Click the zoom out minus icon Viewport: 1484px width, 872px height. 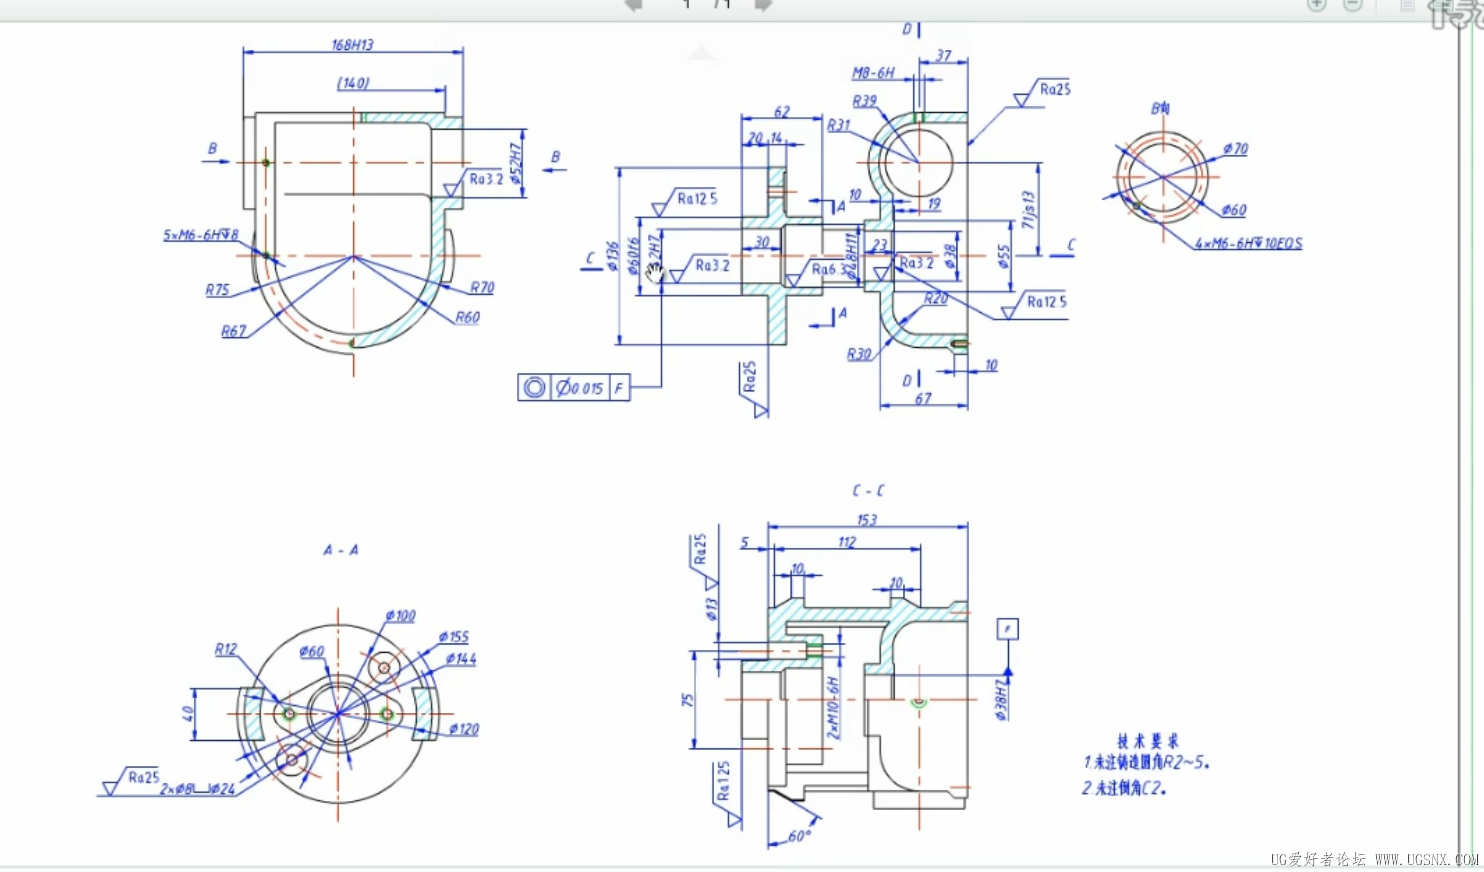click(1352, 5)
